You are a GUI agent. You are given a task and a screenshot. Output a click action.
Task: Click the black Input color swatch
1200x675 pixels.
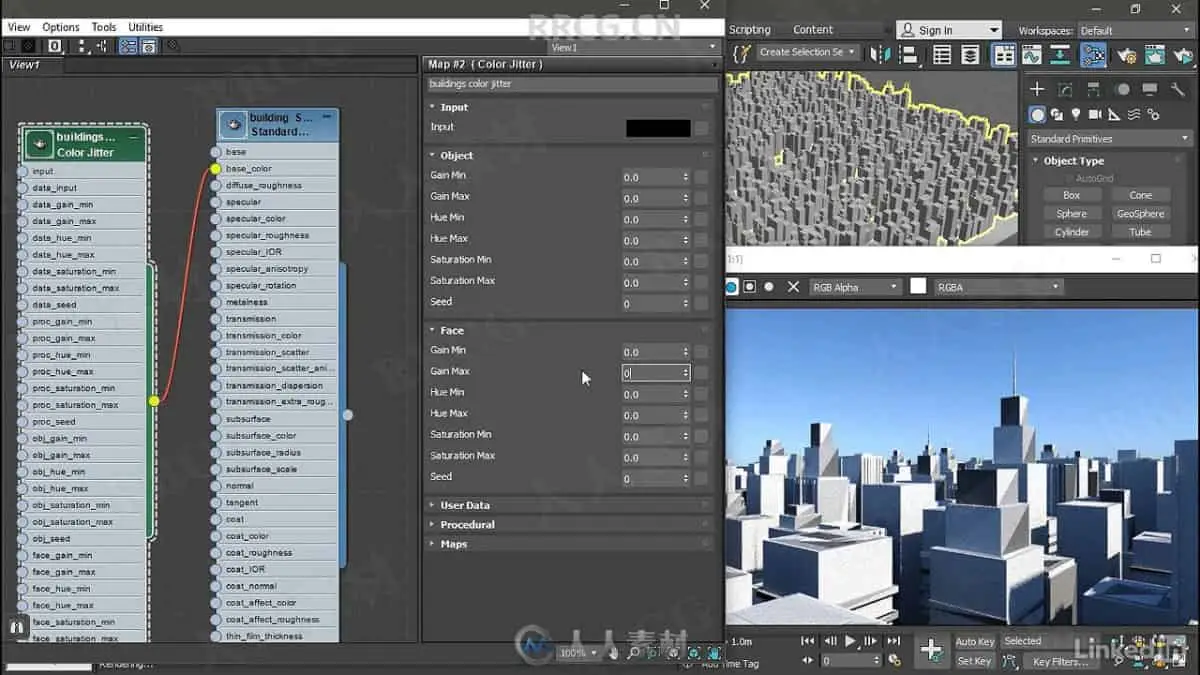click(x=658, y=128)
